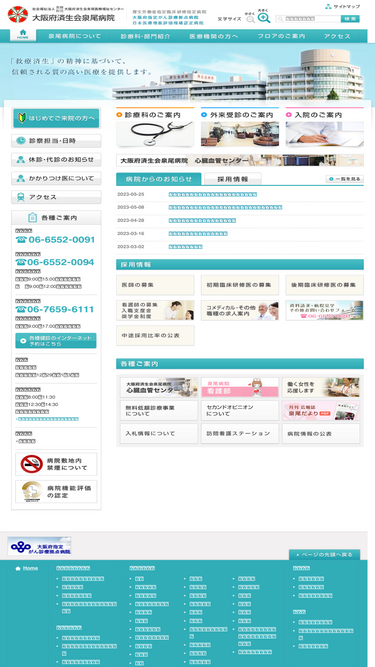Image resolution: width=375 pixels, height=667 pixels.
Task: Open the 泉尾病院について menu
Action: (74, 36)
